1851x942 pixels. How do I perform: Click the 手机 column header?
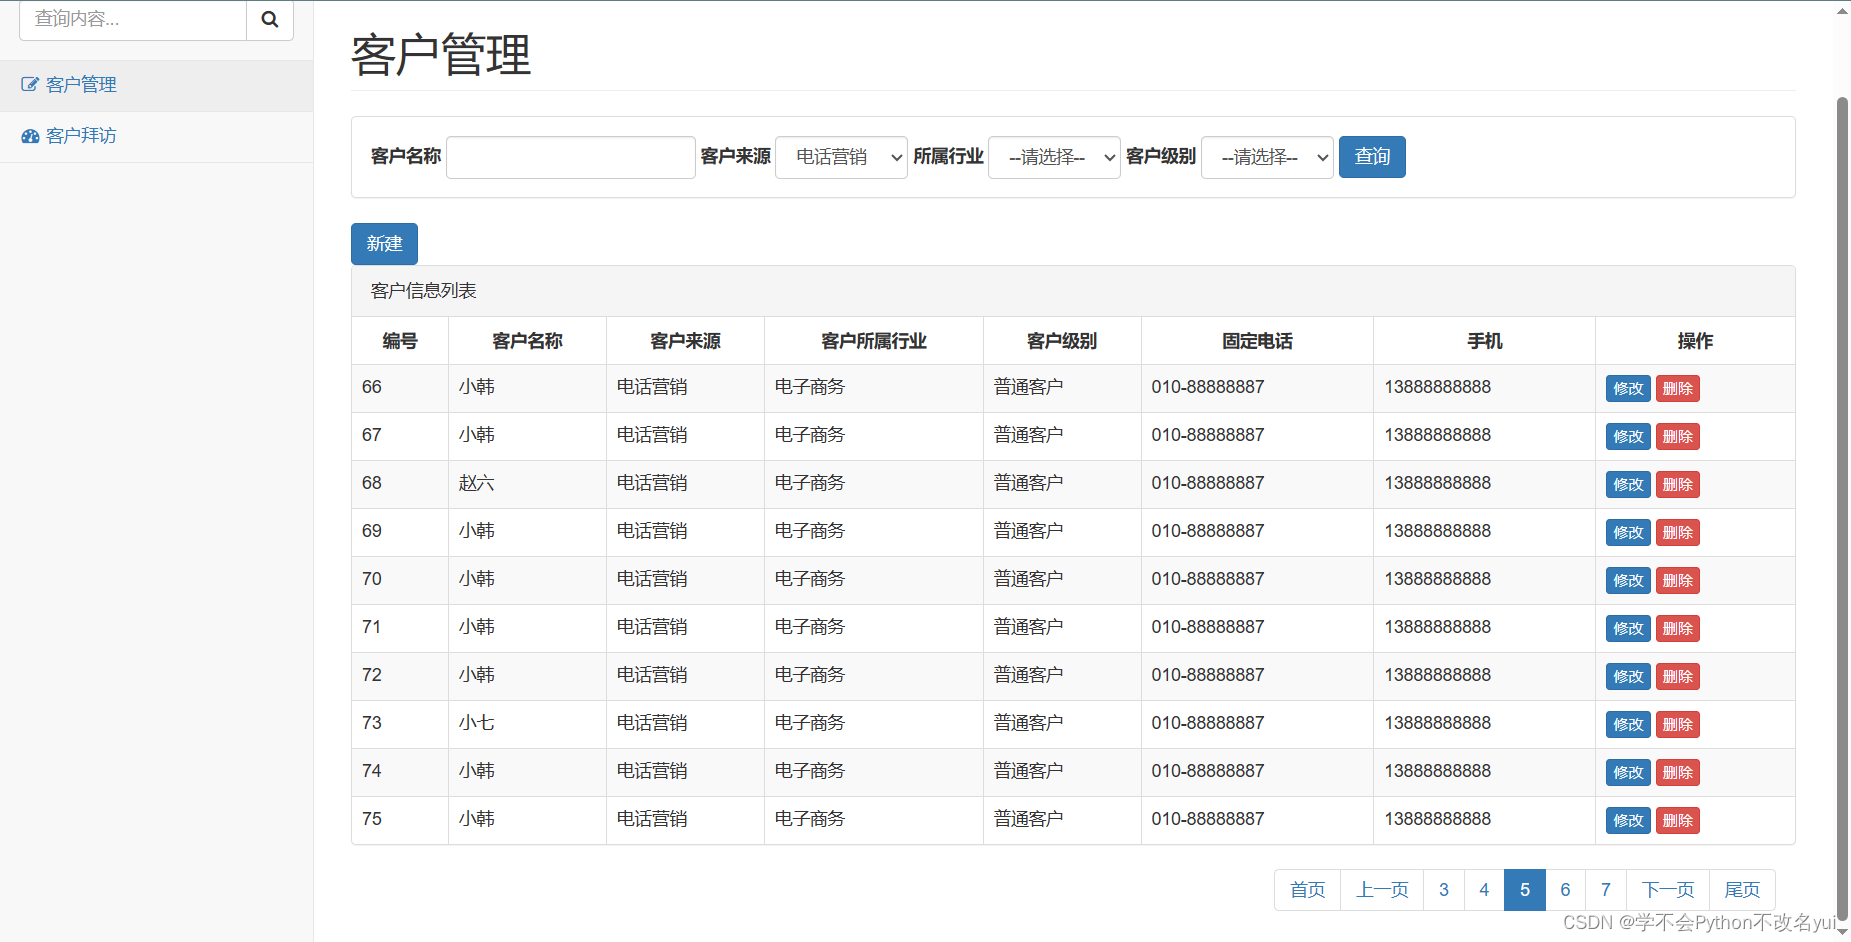pos(1484,342)
